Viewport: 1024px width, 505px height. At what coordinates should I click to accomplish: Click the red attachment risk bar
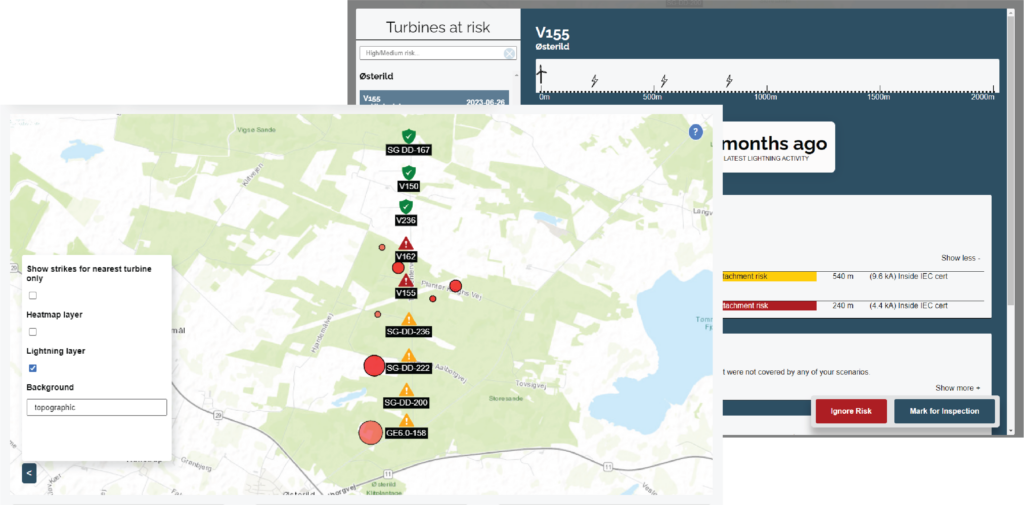point(767,306)
